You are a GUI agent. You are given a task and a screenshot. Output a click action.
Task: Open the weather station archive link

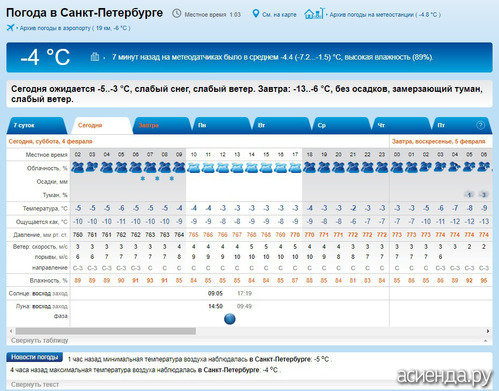[385, 15]
